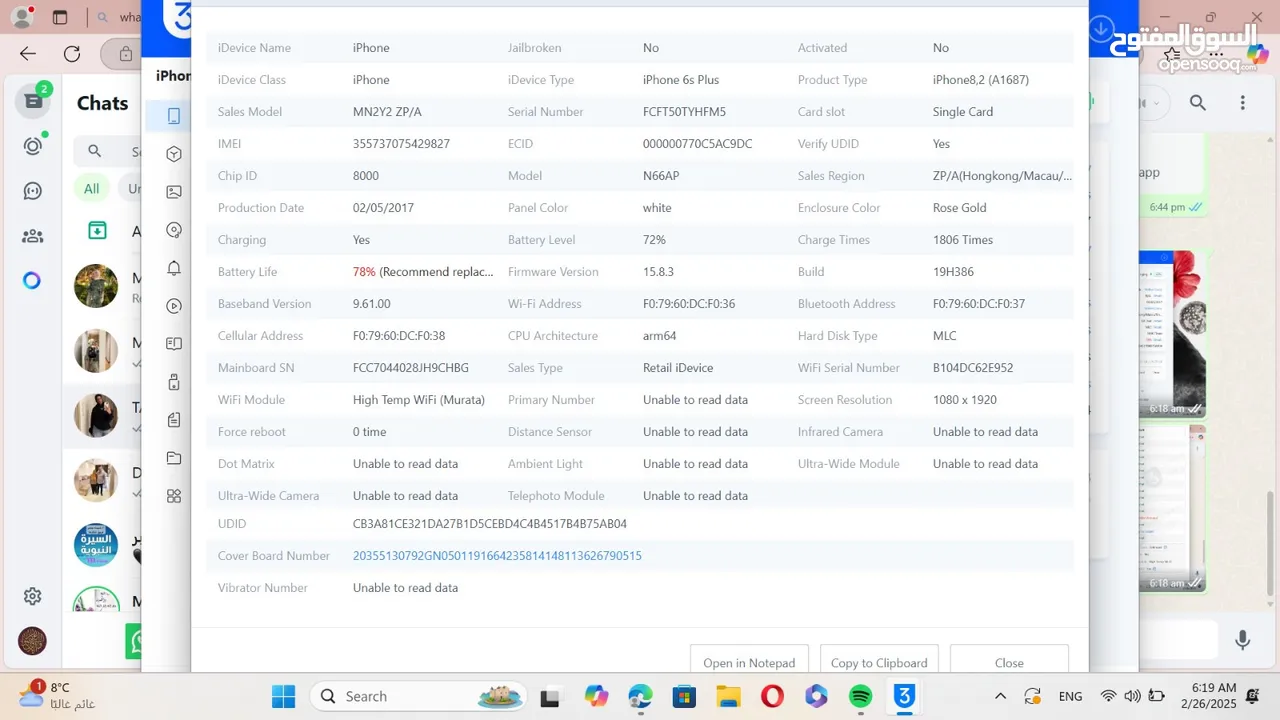Screen dimensions: 1280x720
Task: Click the microphone voice message icon
Action: coord(1243,640)
